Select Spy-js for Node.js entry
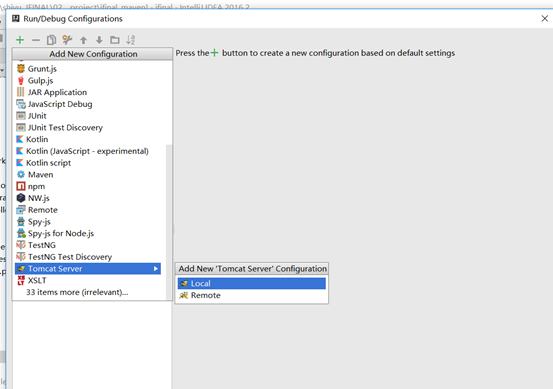Viewport: 553px width, 389px height. (87, 233)
